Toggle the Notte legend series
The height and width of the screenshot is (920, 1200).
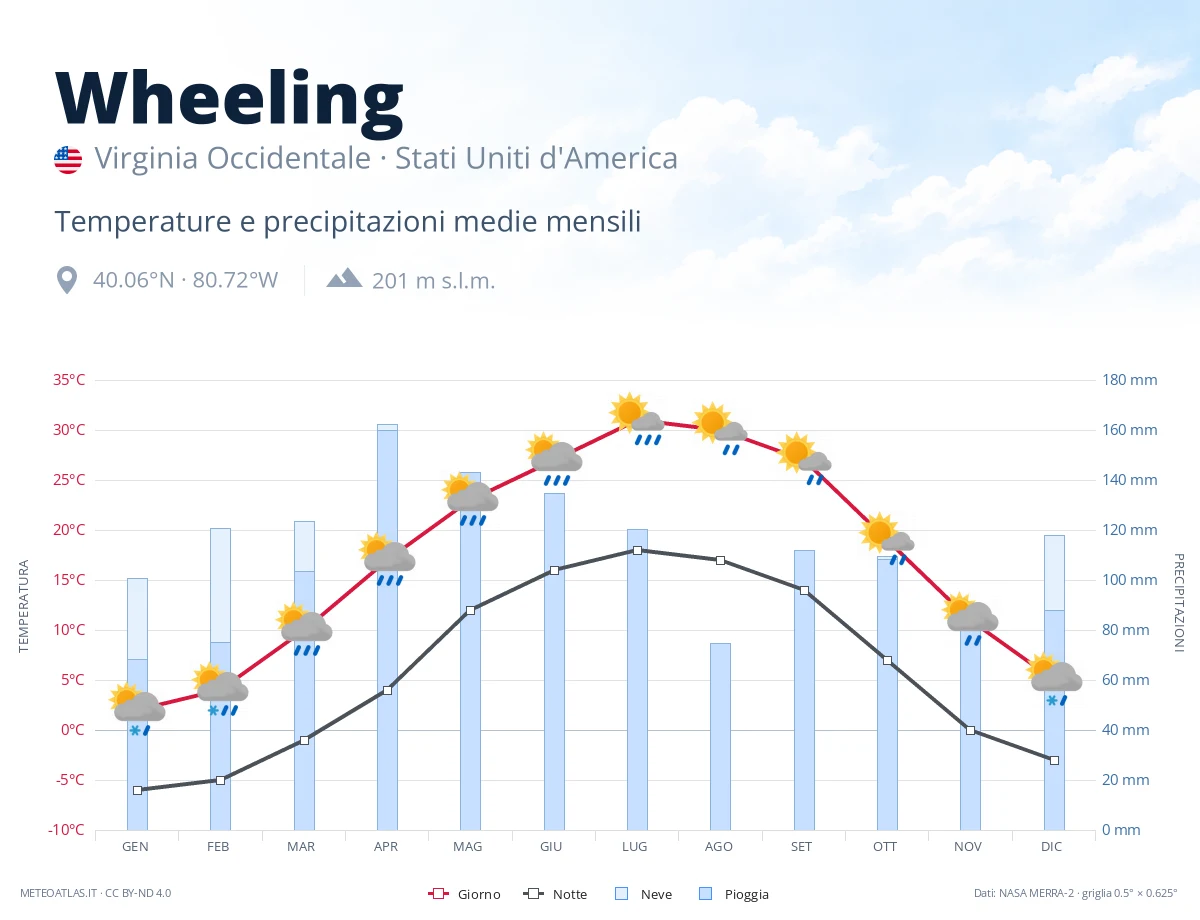click(555, 894)
